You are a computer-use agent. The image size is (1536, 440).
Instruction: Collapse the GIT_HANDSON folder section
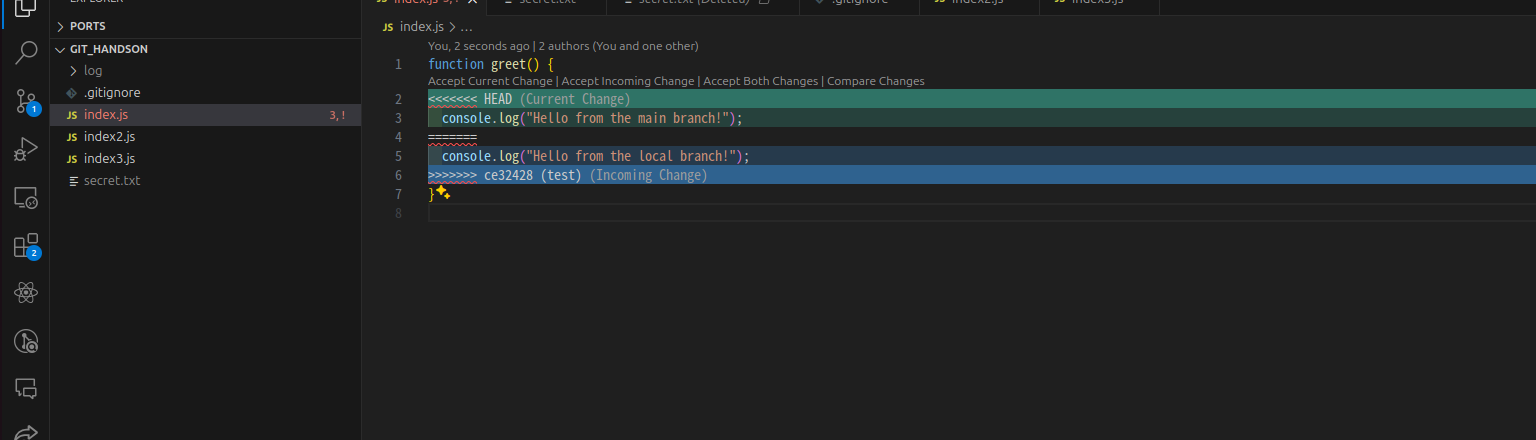click(x=205, y=48)
